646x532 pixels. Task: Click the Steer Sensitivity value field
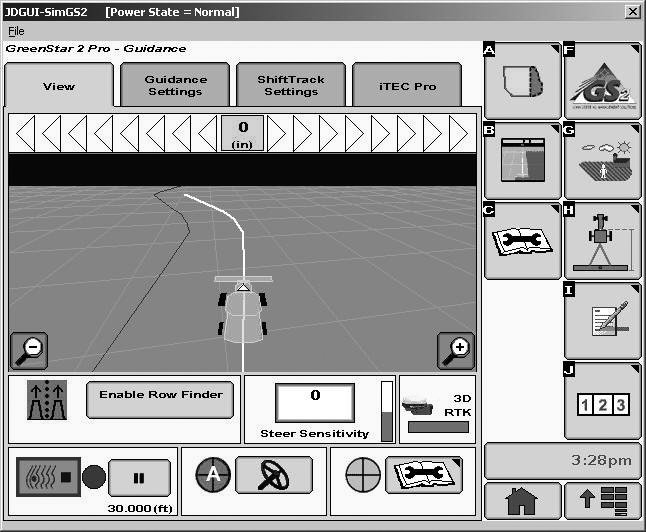[314, 401]
